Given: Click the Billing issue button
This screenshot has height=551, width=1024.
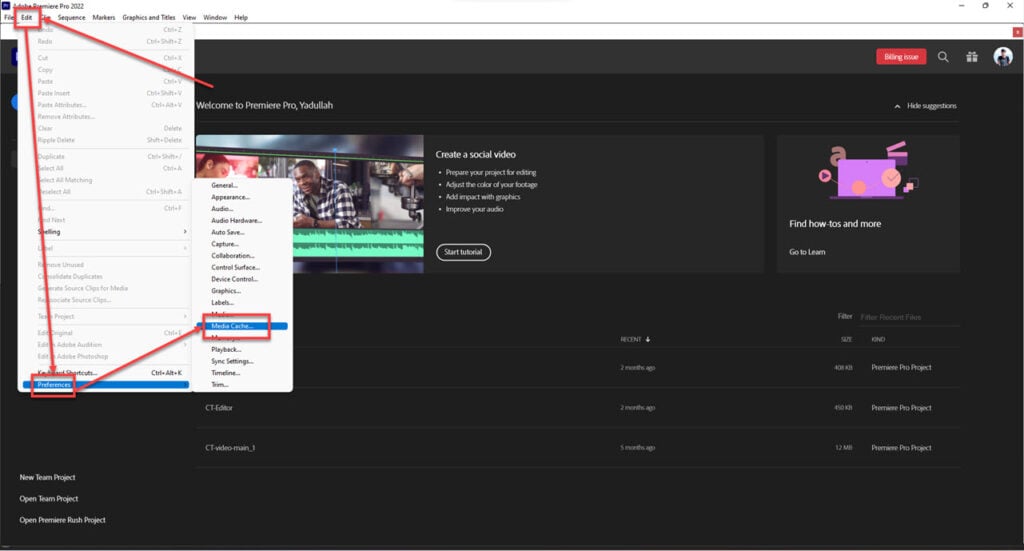Looking at the screenshot, I should [x=901, y=57].
